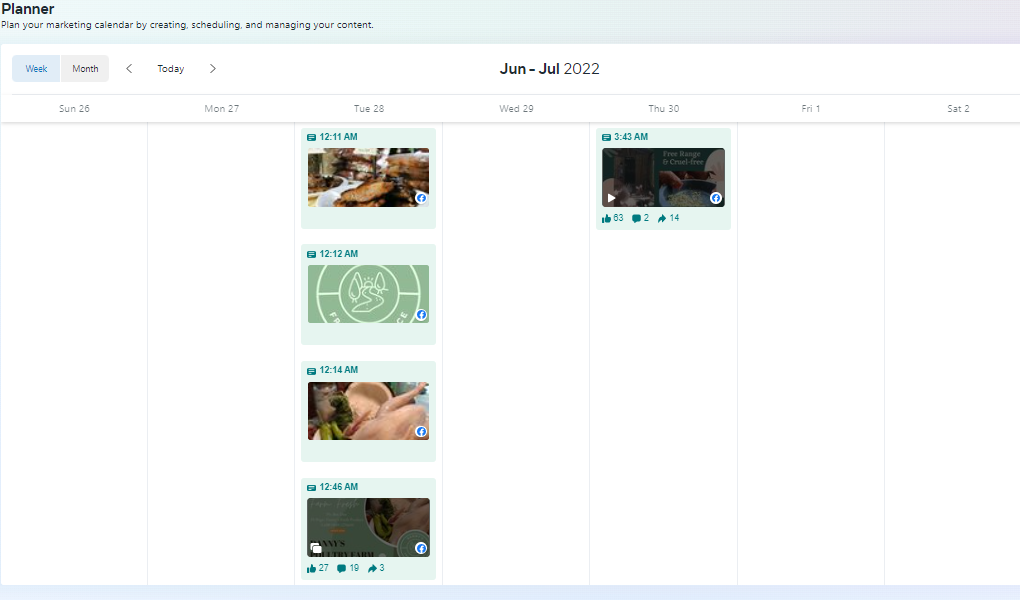Click Facebook badge on 3:43 AM post
This screenshot has height=600, width=1020.
pyautogui.click(x=716, y=198)
